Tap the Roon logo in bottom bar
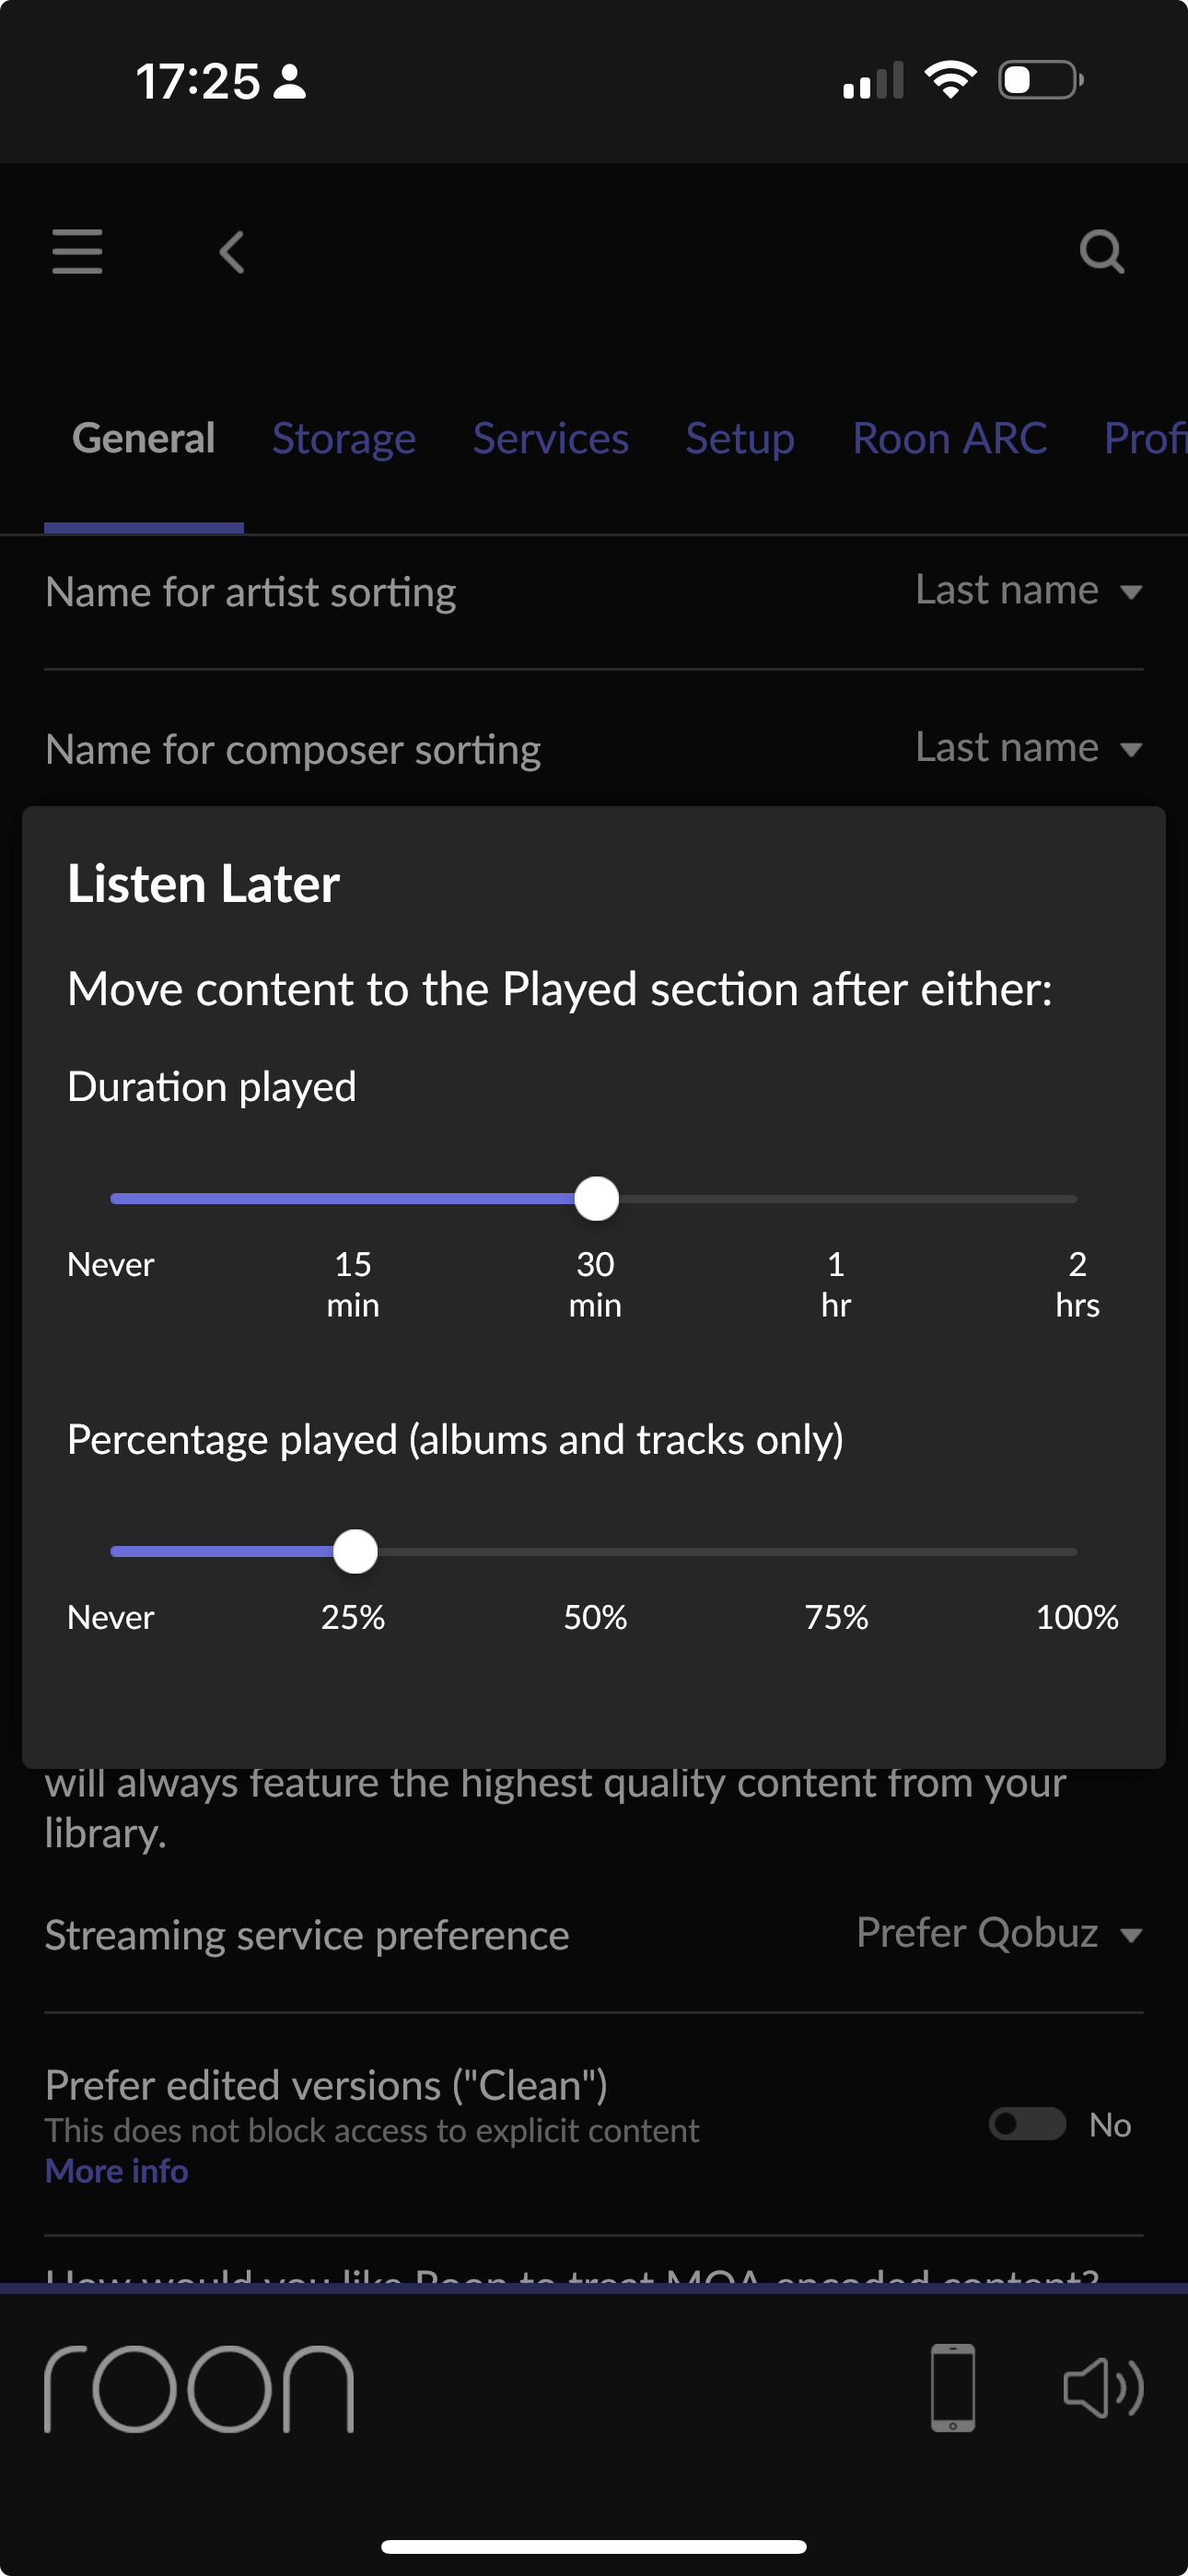The image size is (1188, 2576). click(199, 2388)
